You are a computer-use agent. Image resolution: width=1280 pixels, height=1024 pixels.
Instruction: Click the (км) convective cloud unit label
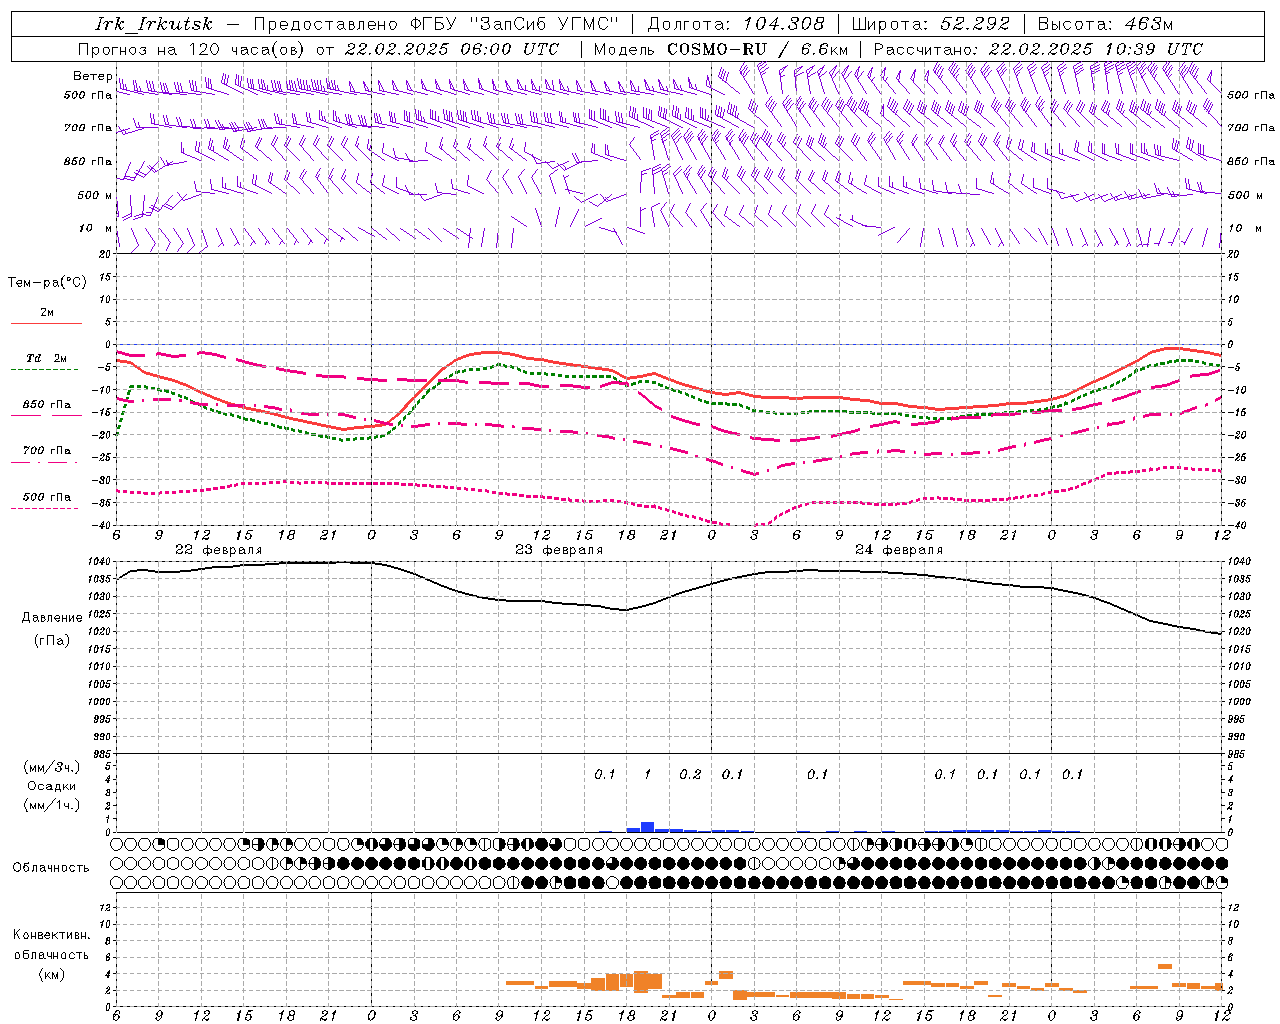pos(52,975)
